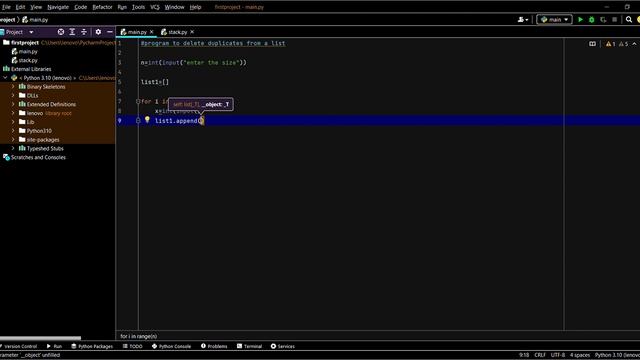640x360 pixels.
Task: Click the 4 spaces indent setting
Action: pyautogui.click(x=580, y=355)
